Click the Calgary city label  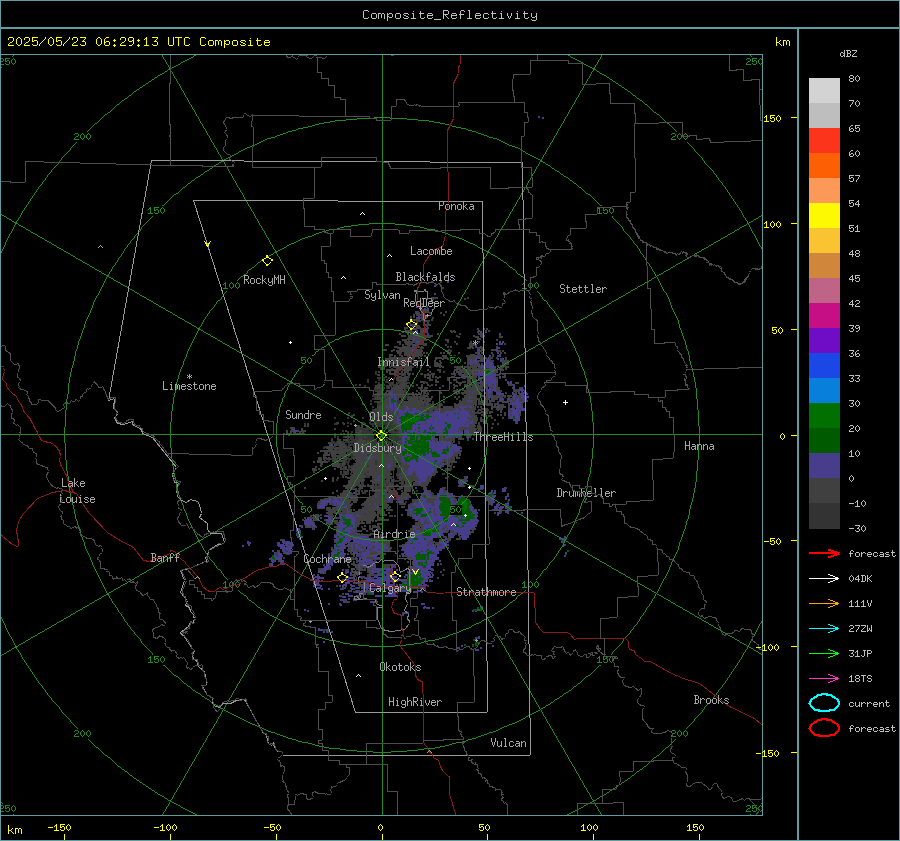click(390, 588)
